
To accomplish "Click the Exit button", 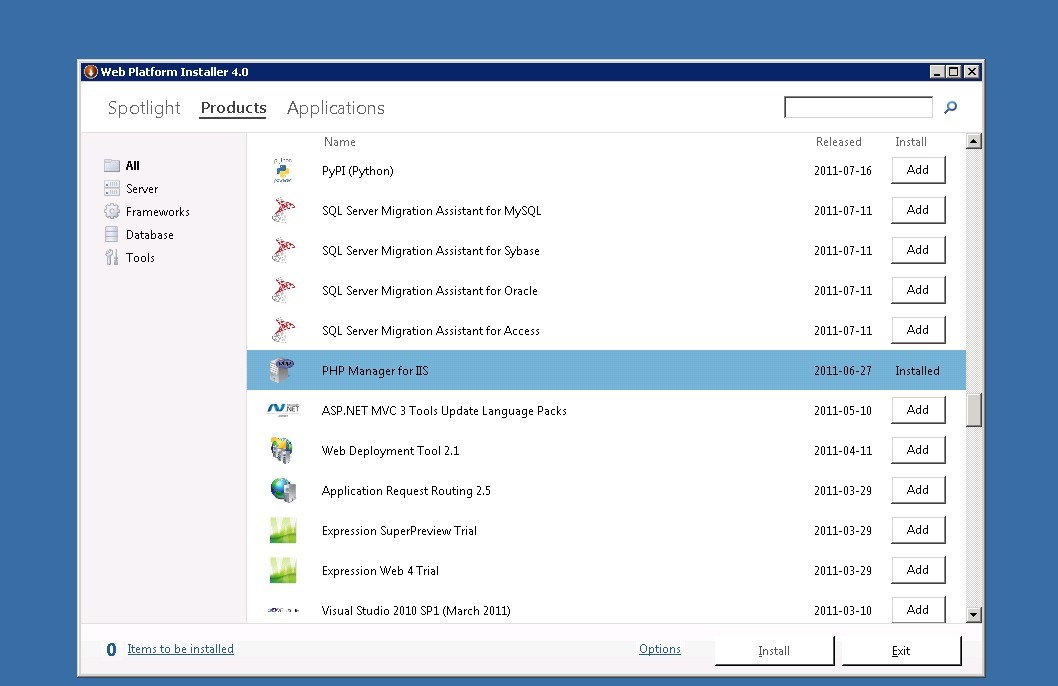I will pyautogui.click(x=901, y=650).
